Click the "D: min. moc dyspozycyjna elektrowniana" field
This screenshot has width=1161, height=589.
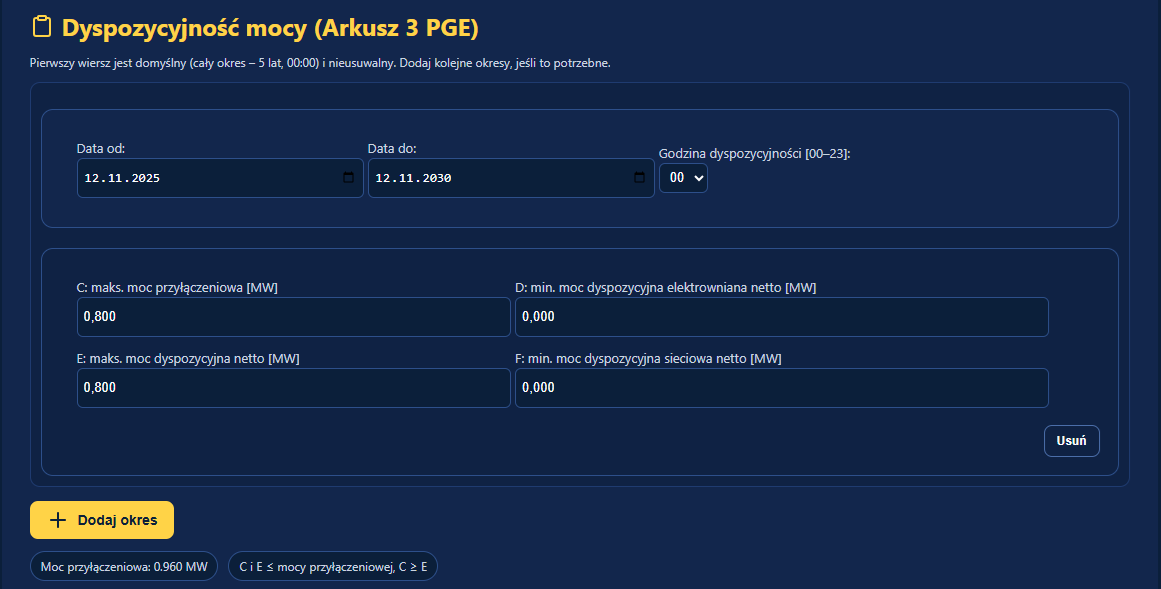[782, 316]
